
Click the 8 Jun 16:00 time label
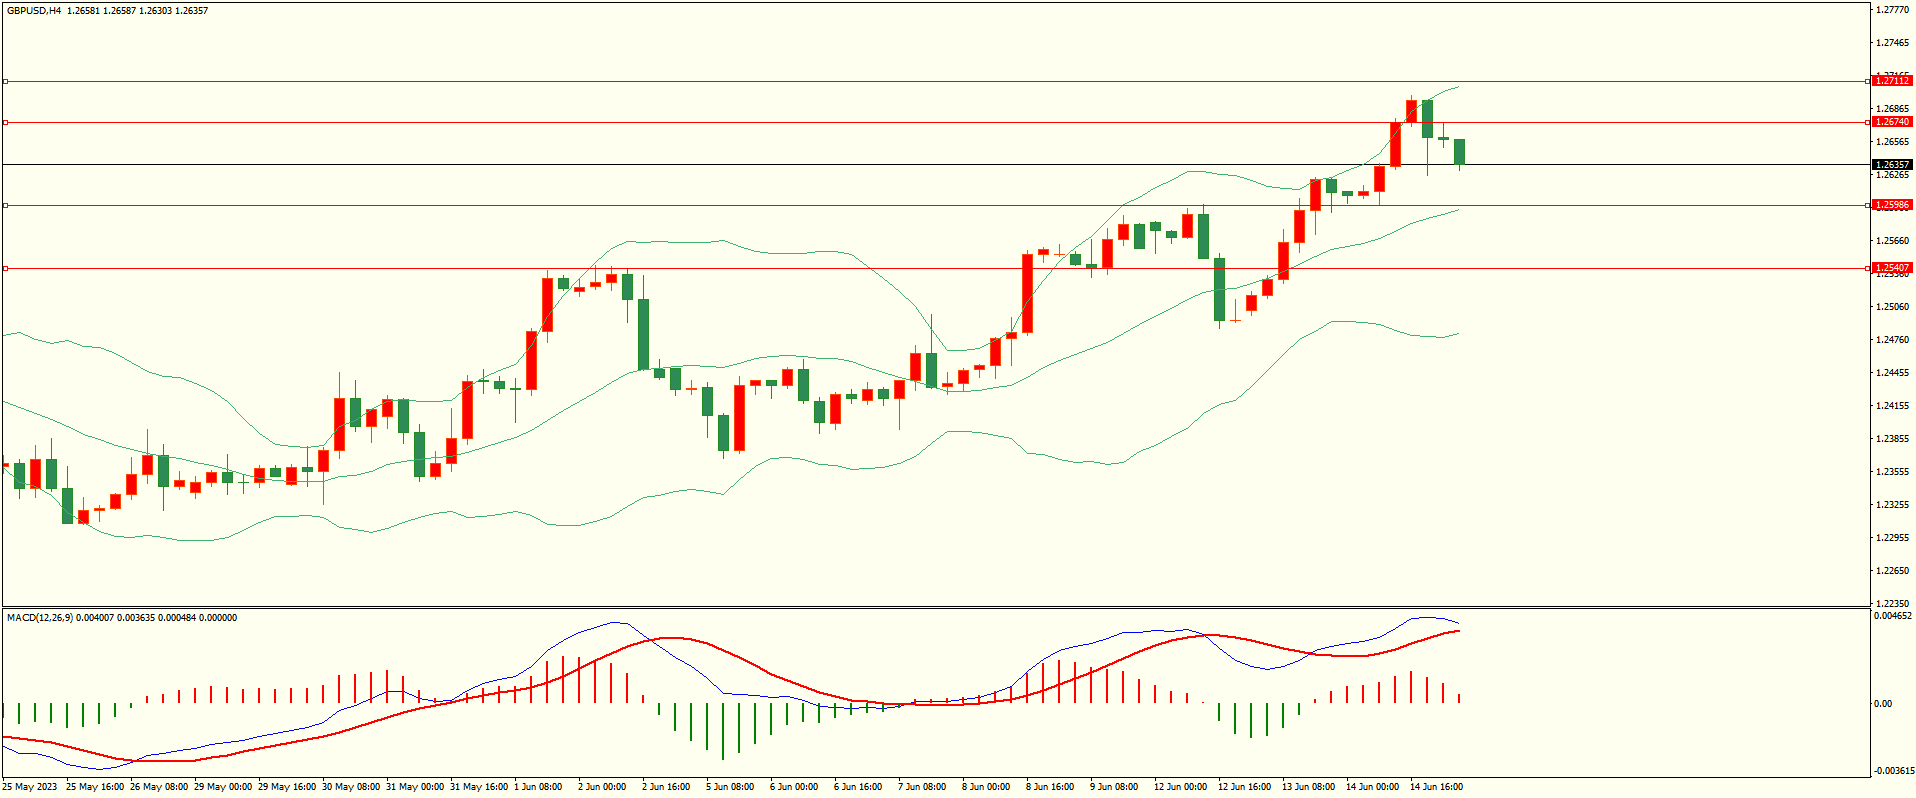click(1049, 787)
